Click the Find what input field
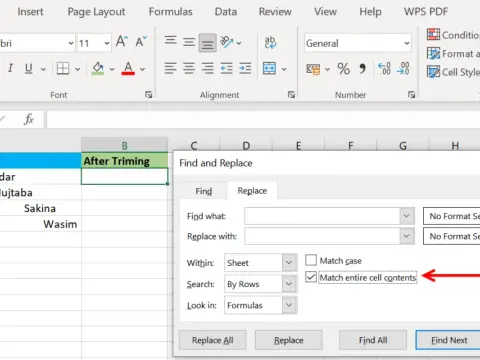This screenshot has width=480, height=360. [x=322, y=216]
